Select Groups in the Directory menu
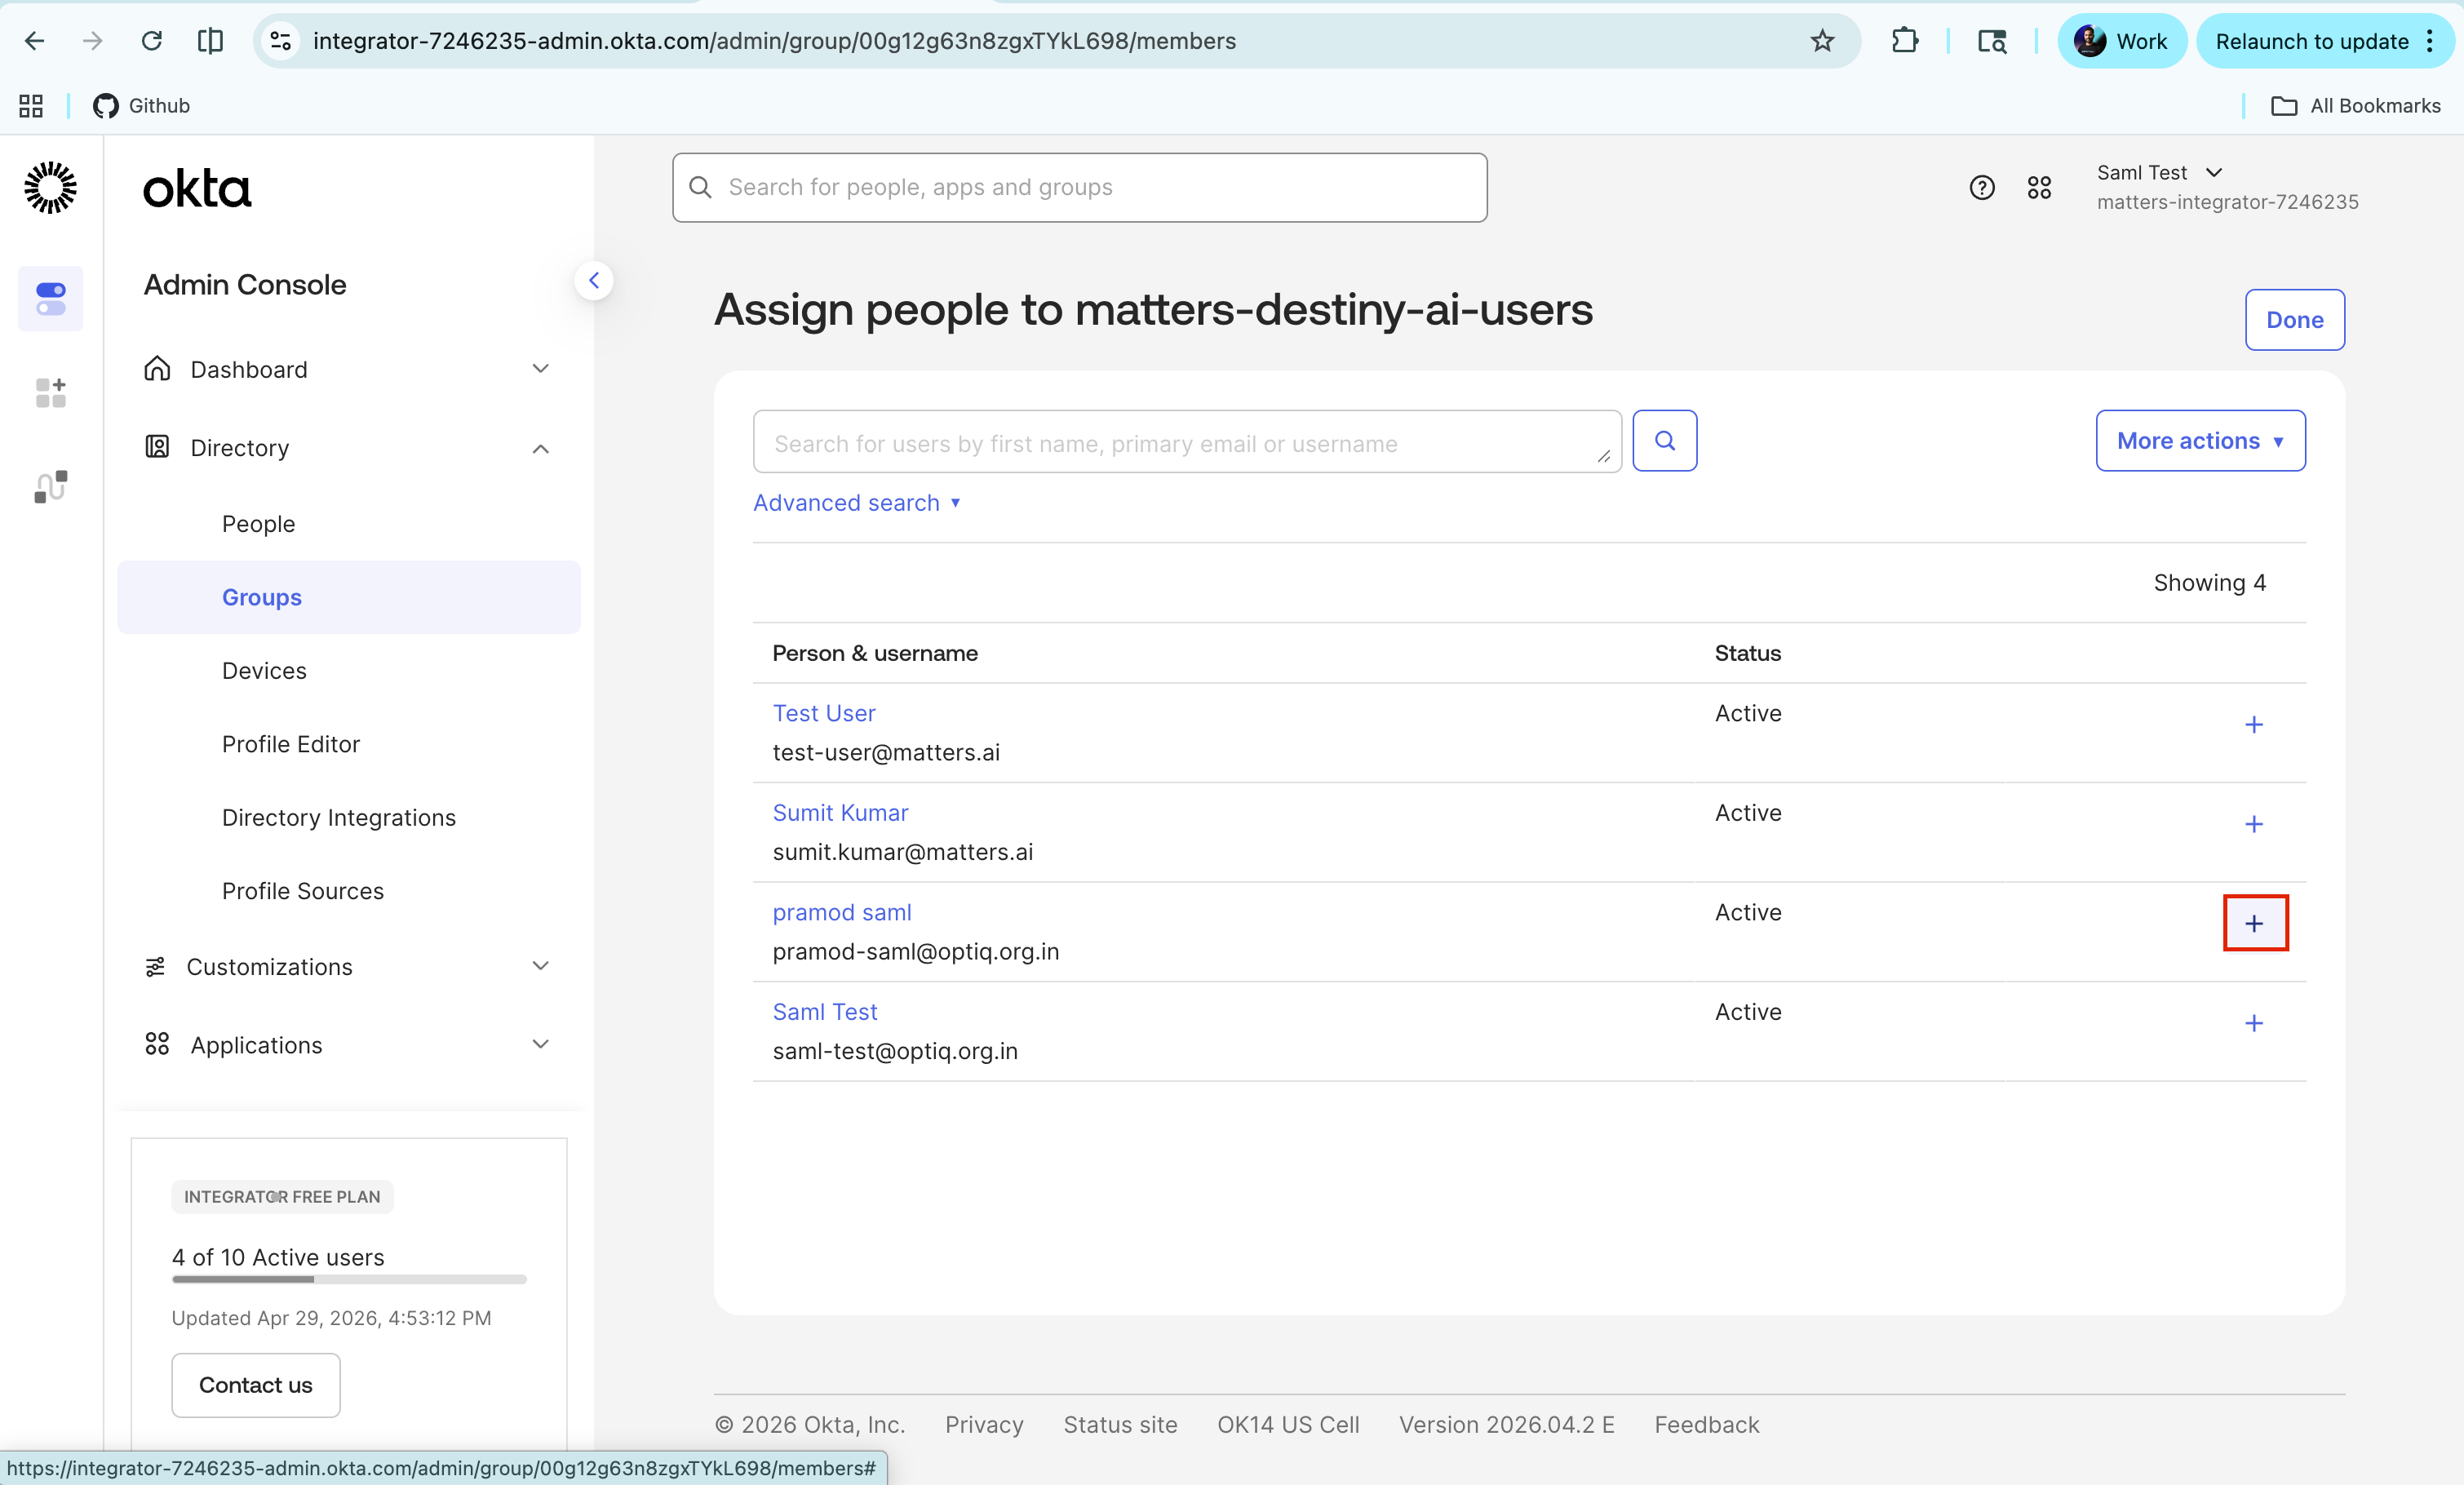 point(348,597)
